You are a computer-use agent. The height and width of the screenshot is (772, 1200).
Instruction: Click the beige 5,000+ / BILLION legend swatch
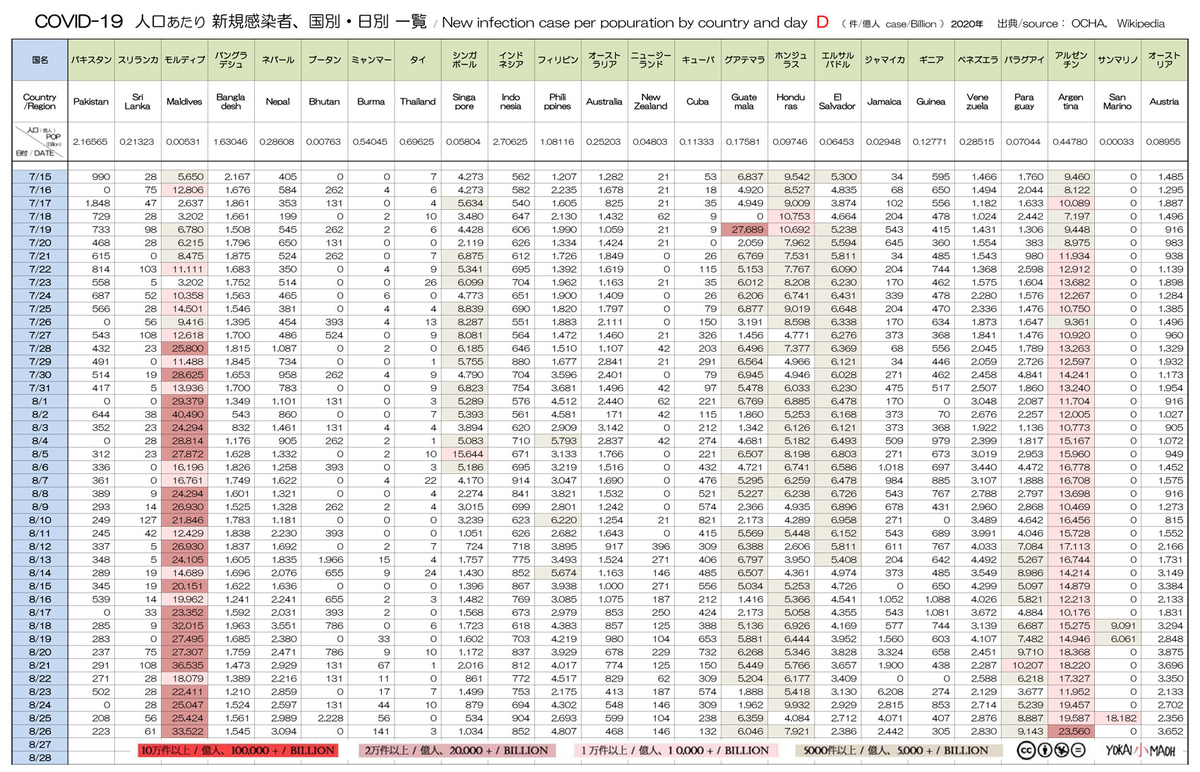897,750
